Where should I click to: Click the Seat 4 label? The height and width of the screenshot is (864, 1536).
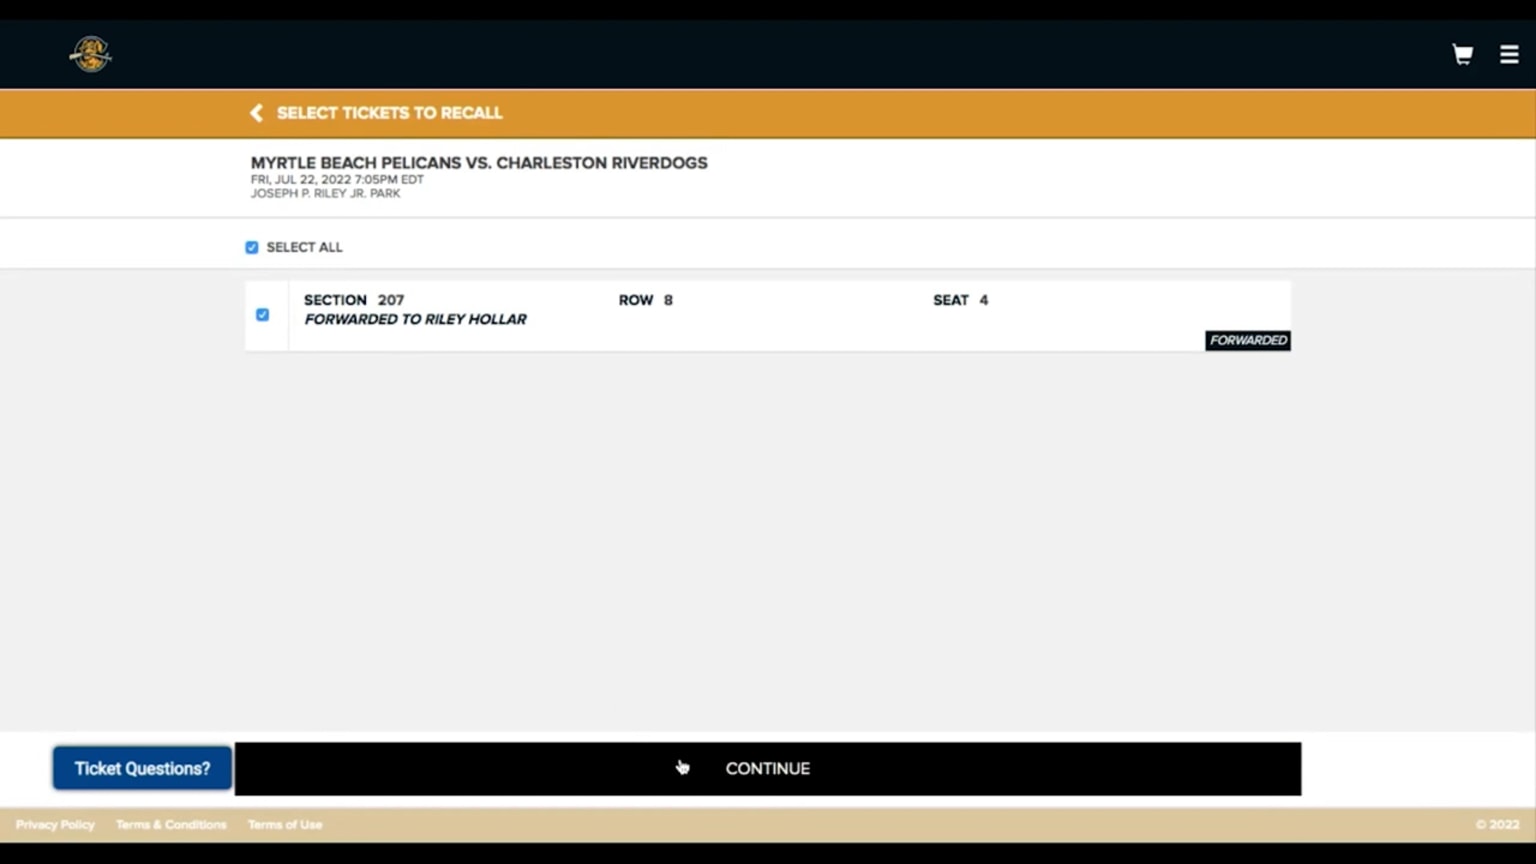pyautogui.click(x=960, y=300)
